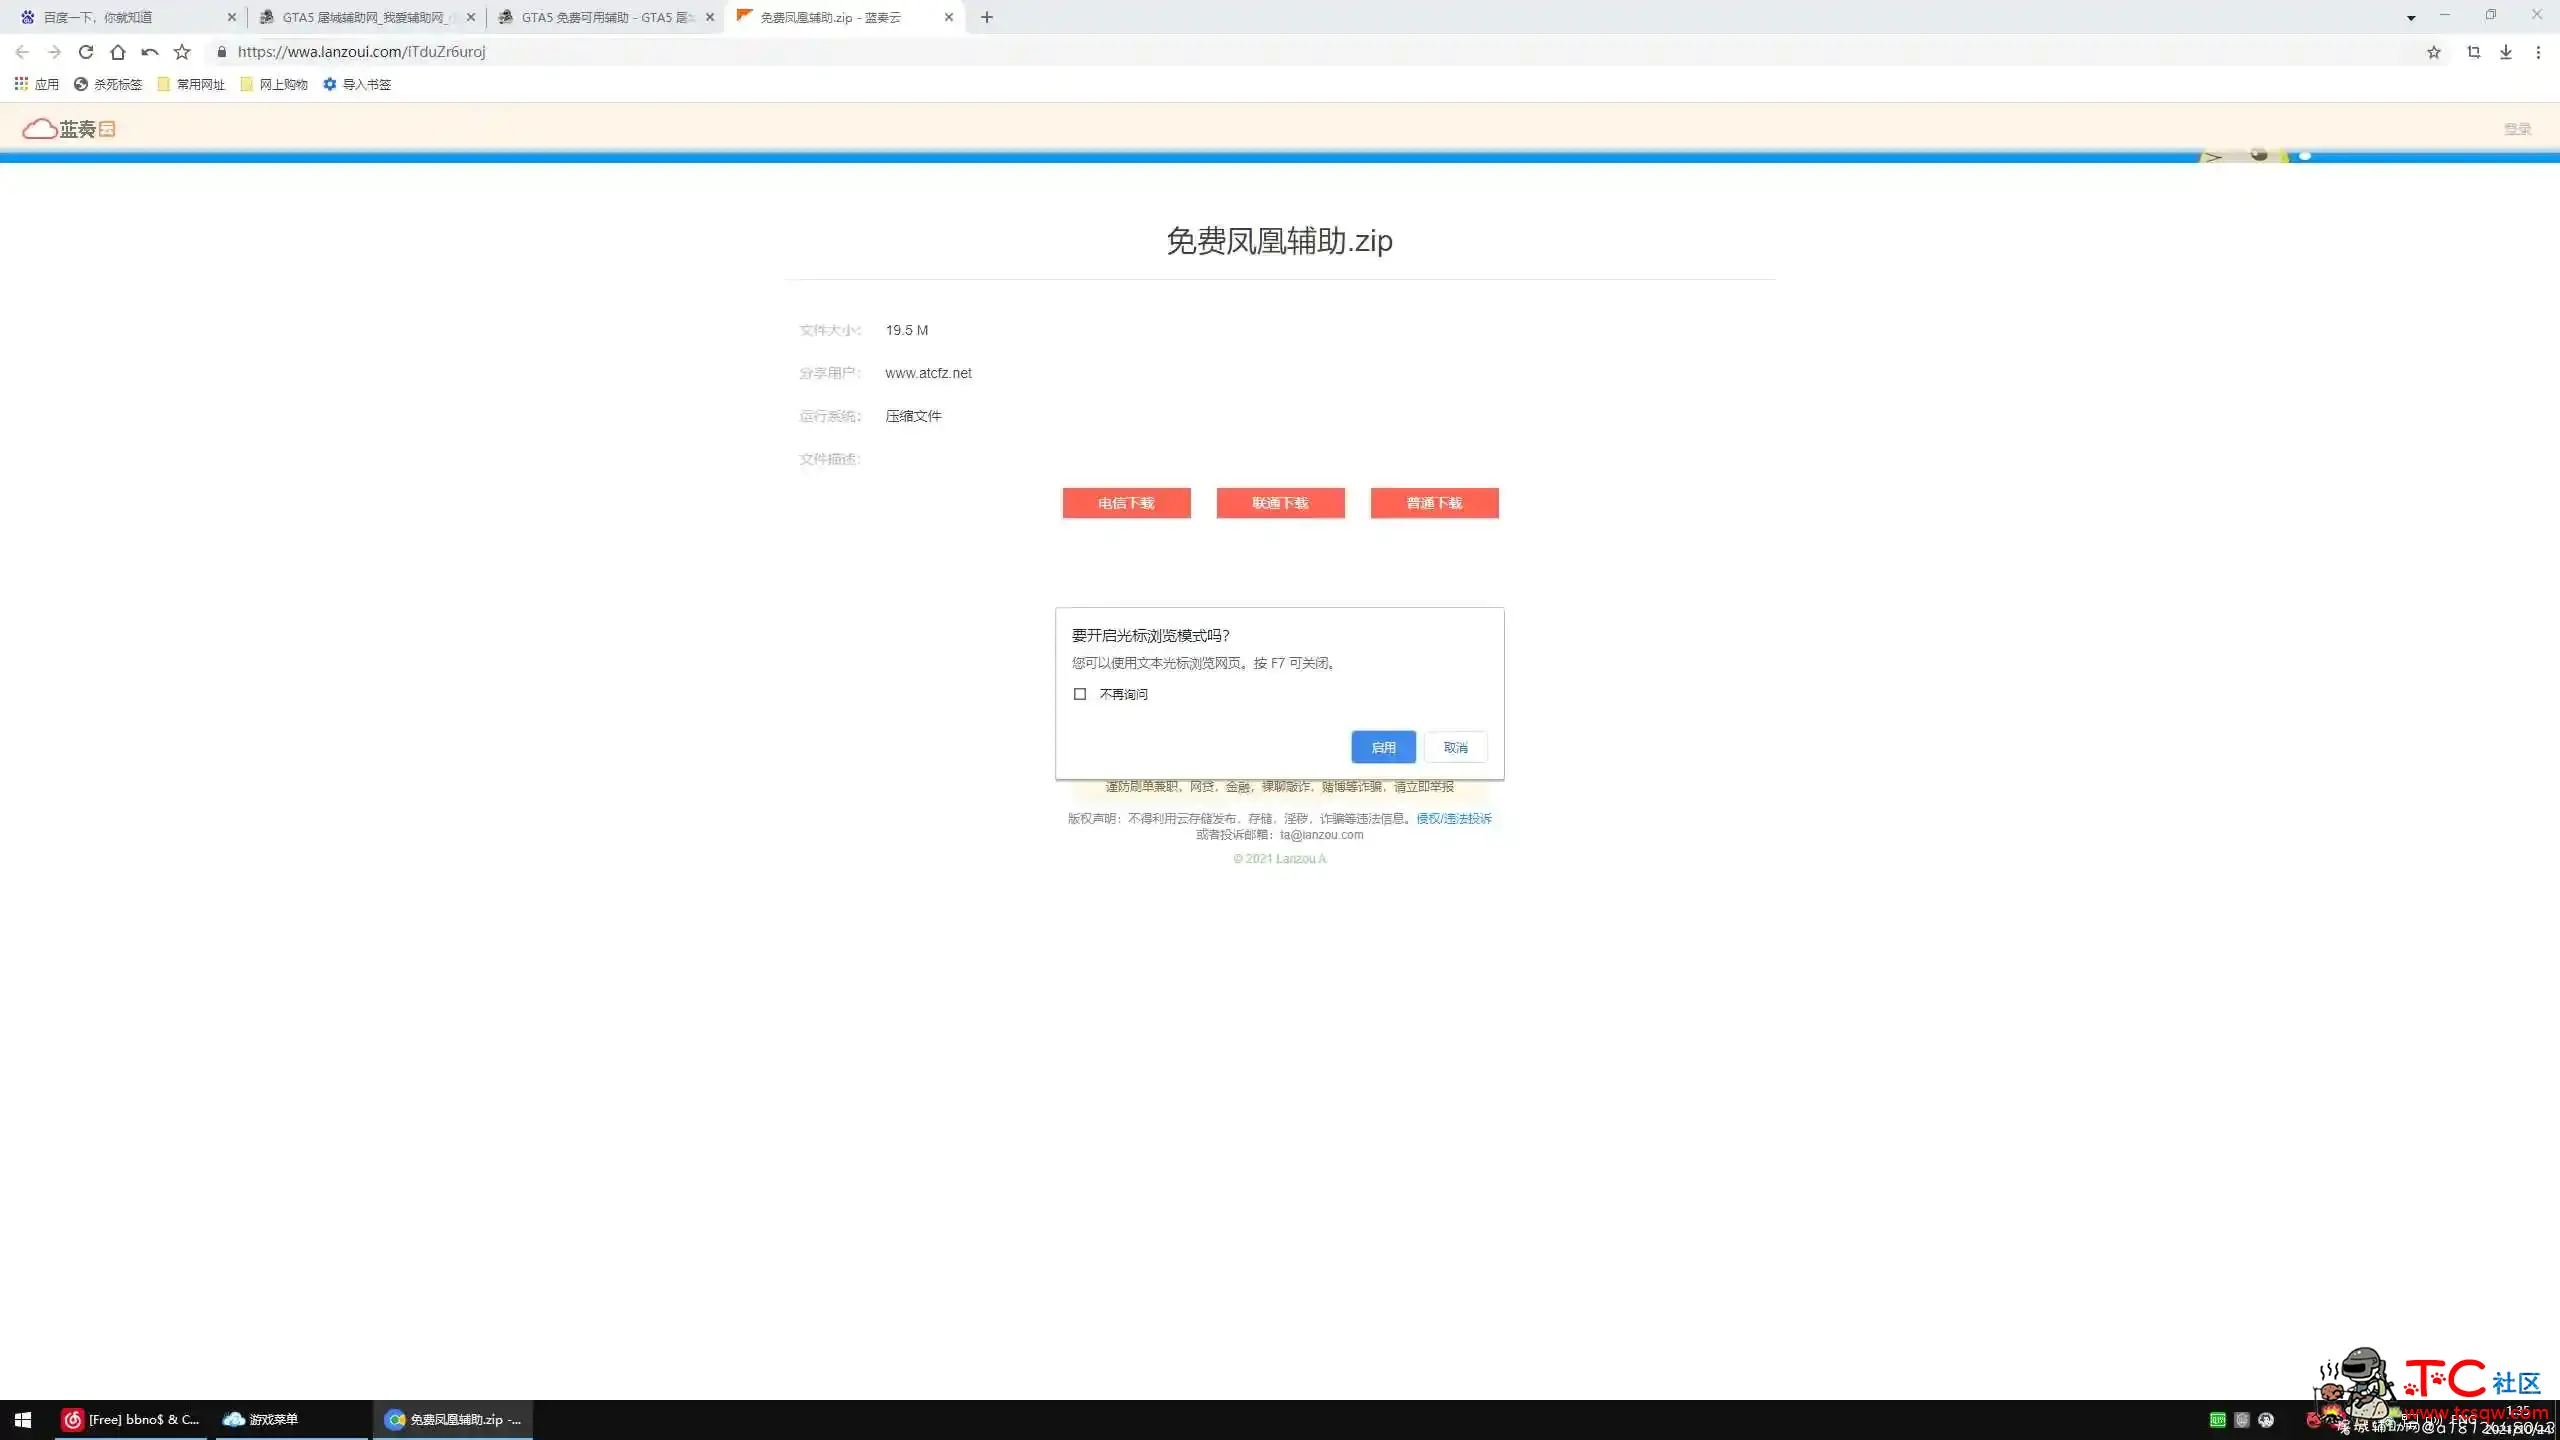Click the browser download icon in toolbar

(x=2505, y=51)
